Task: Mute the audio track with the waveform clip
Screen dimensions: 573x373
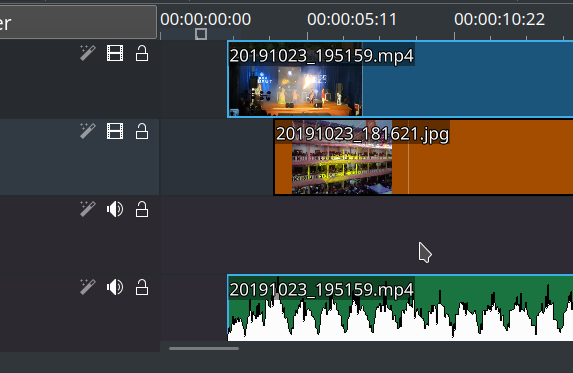Action: click(115, 287)
